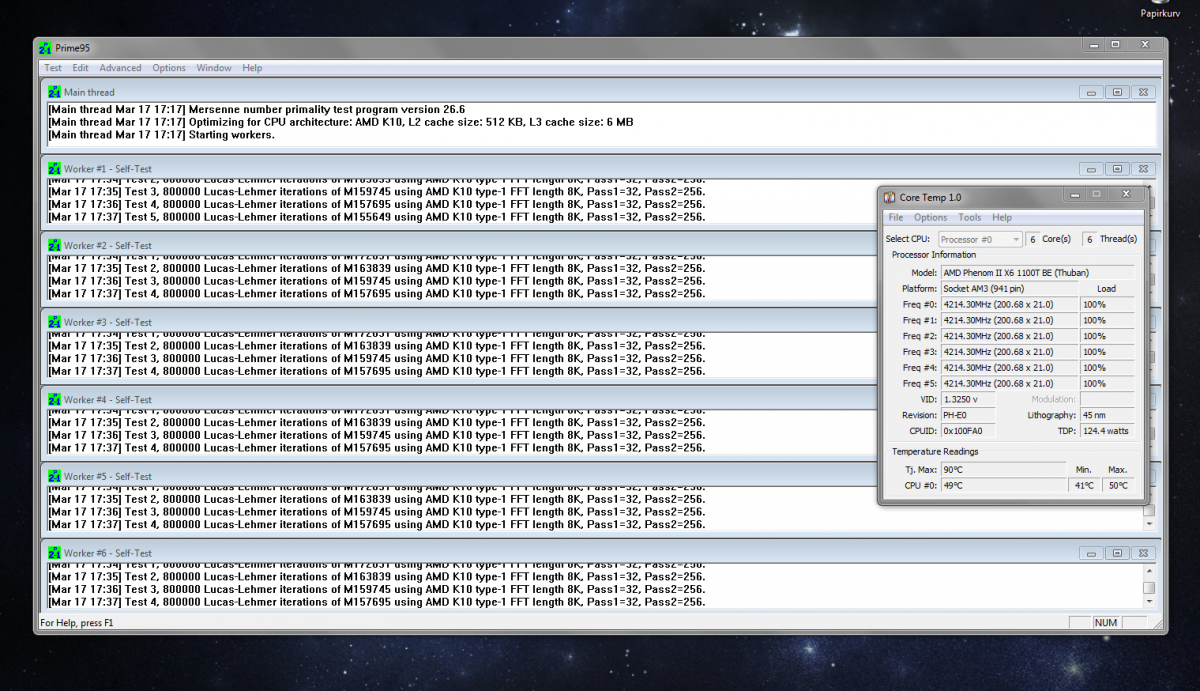The width and height of the screenshot is (1200, 691).
Task: Click the Worker #5 scrollbar down arrow
Action: (1149, 524)
